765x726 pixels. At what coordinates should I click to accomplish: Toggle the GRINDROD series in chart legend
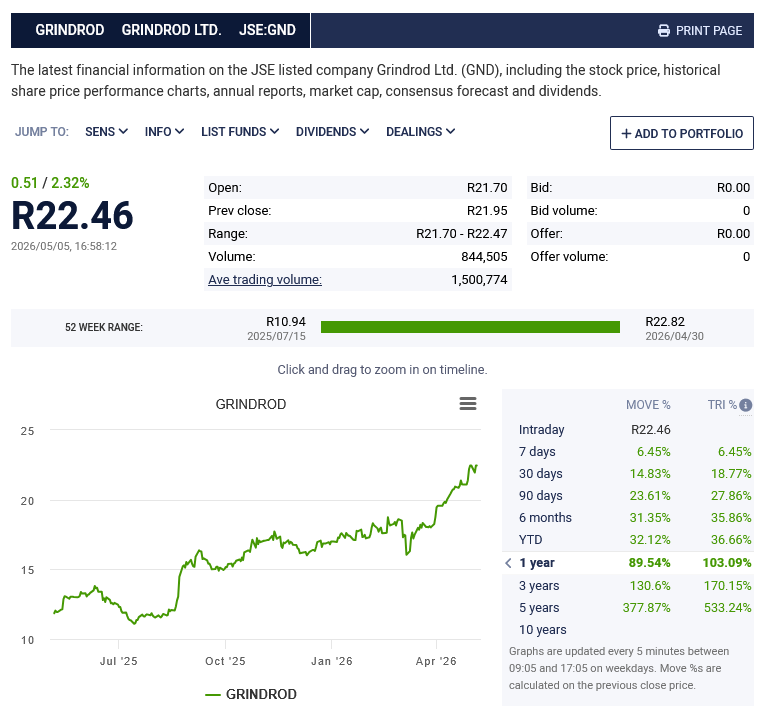pos(251,694)
